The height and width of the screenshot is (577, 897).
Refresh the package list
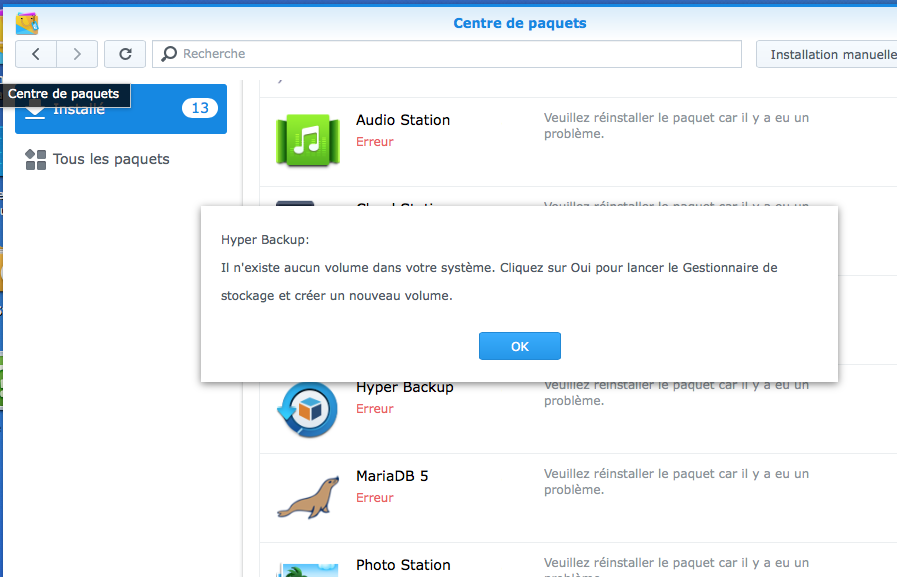coord(125,54)
